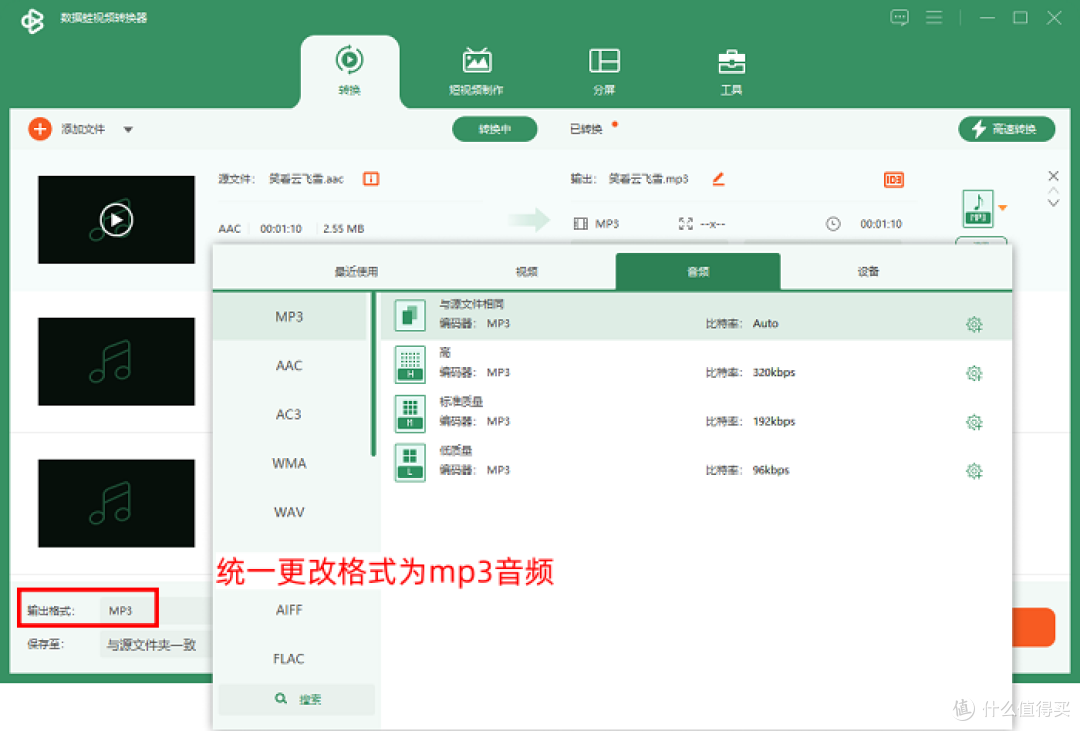Open the feedback message icon in title bar
This screenshot has width=1080, height=731.
coord(899,17)
